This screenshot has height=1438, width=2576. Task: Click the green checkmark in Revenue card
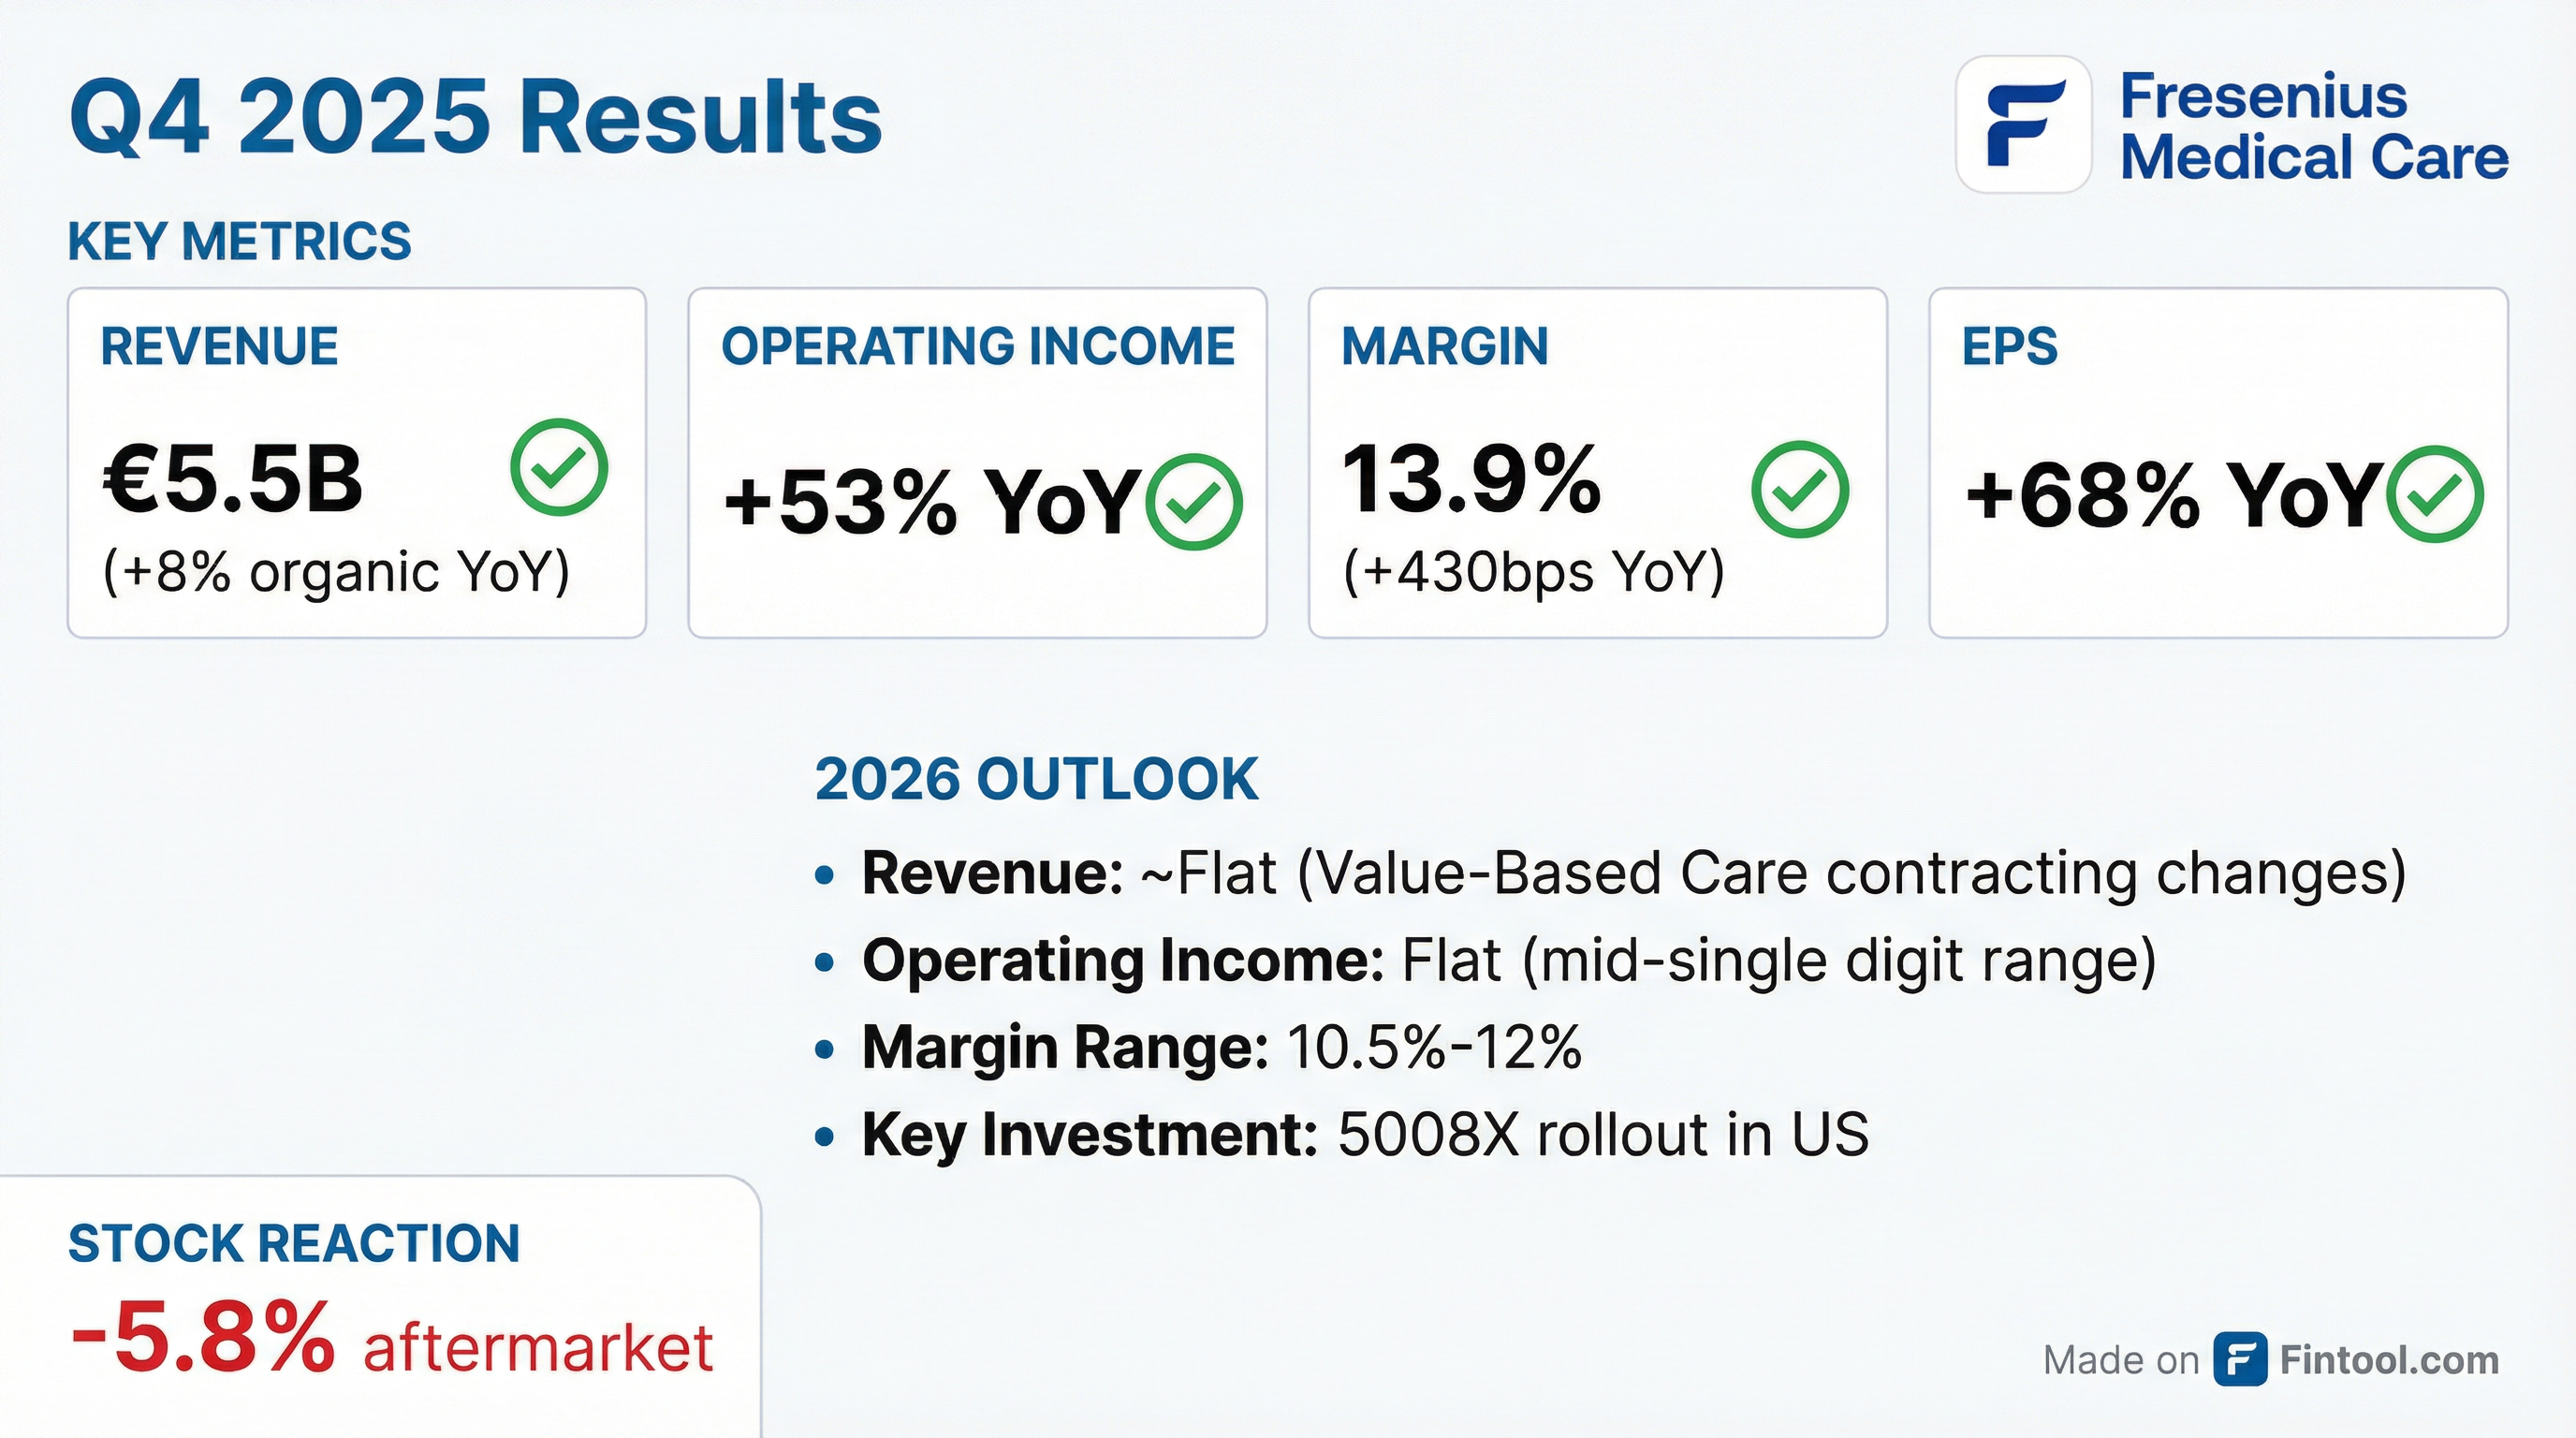[559, 467]
